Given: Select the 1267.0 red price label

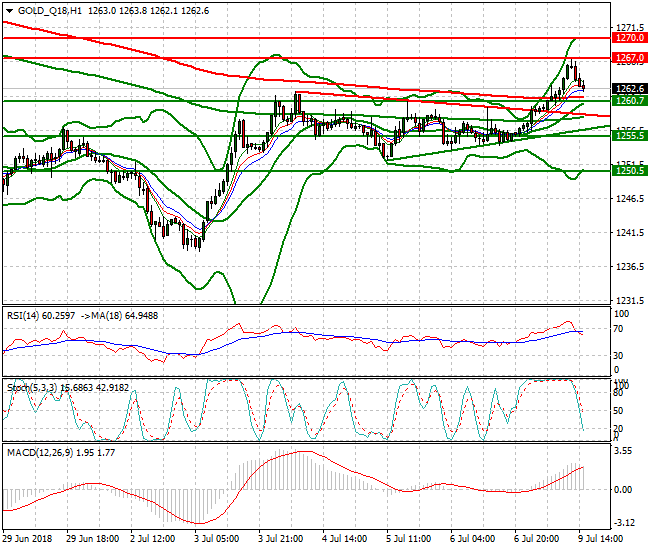Looking at the screenshot, I should click(x=630, y=58).
